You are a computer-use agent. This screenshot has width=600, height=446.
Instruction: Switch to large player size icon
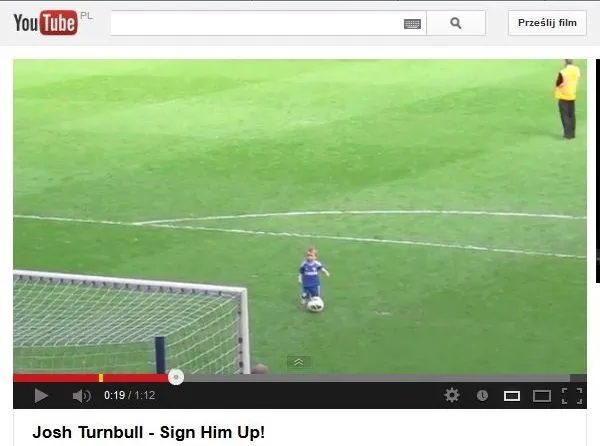point(542,396)
